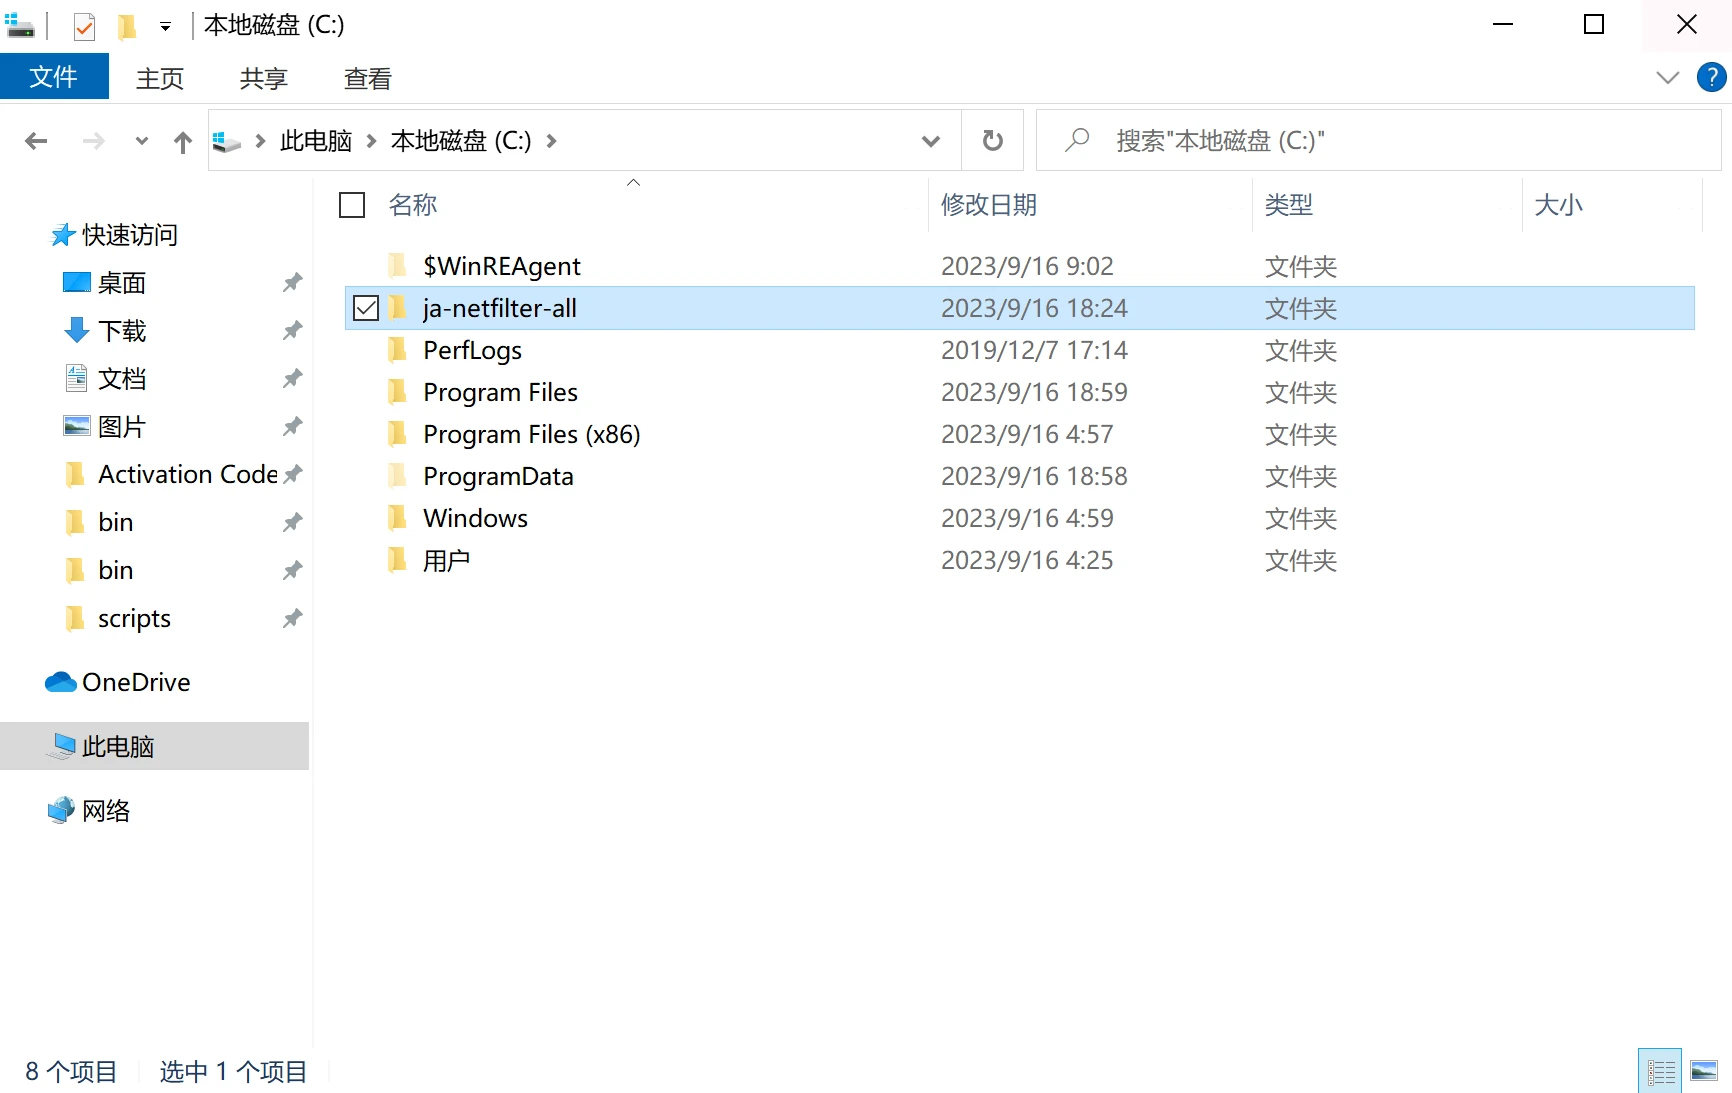Image resolution: width=1732 pixels, height=1093 pixels.
Task: Open the recent locations dropdown
Action: (x=141, y=141)
